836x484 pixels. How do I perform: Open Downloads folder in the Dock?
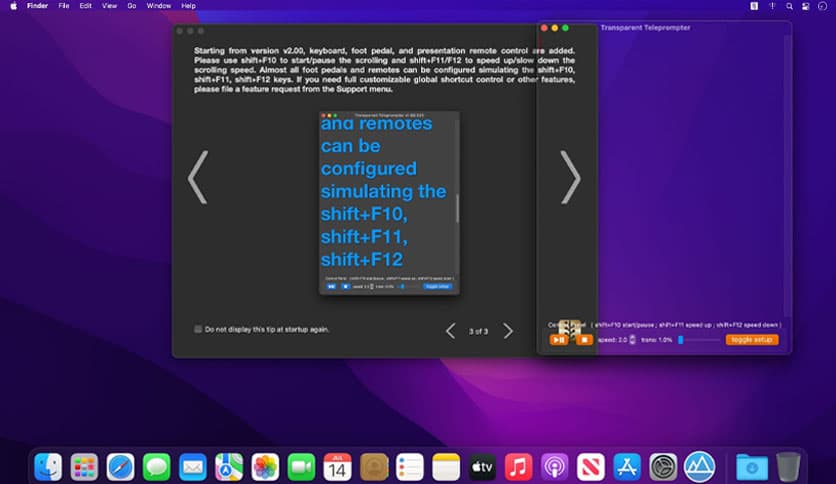(x=752, y=467)
